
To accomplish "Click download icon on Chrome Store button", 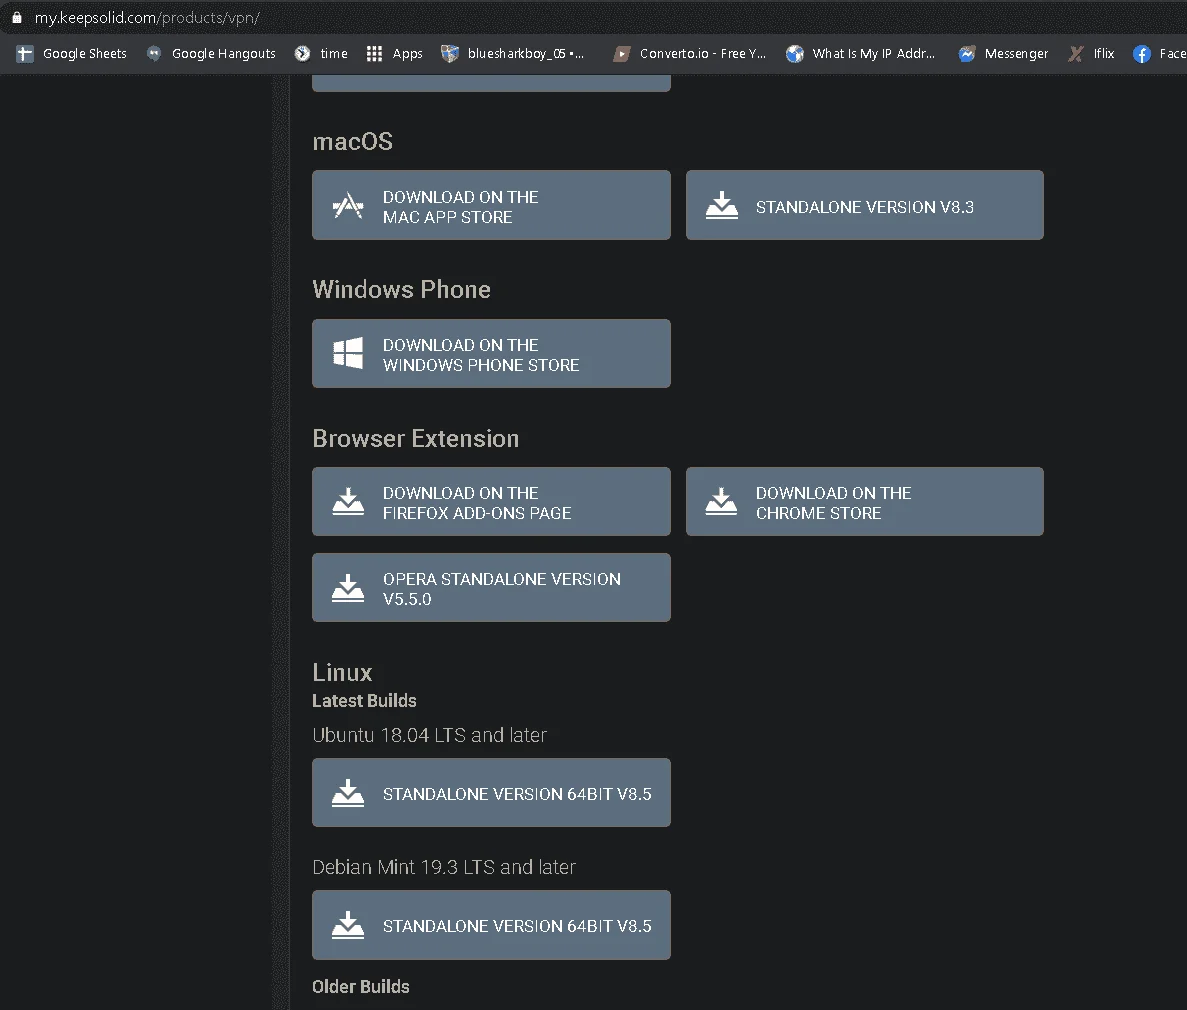I will pyautogui.click(x=721, y=501).
